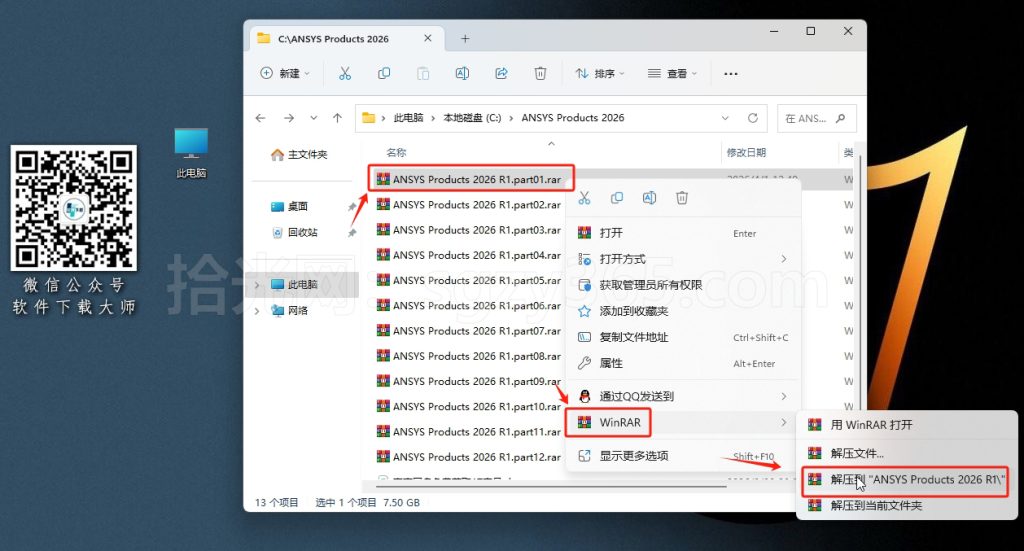The image size is (1024, 551).
Task: Open 新建 dropdown in toolbar
Action: [x=285, y=74]
